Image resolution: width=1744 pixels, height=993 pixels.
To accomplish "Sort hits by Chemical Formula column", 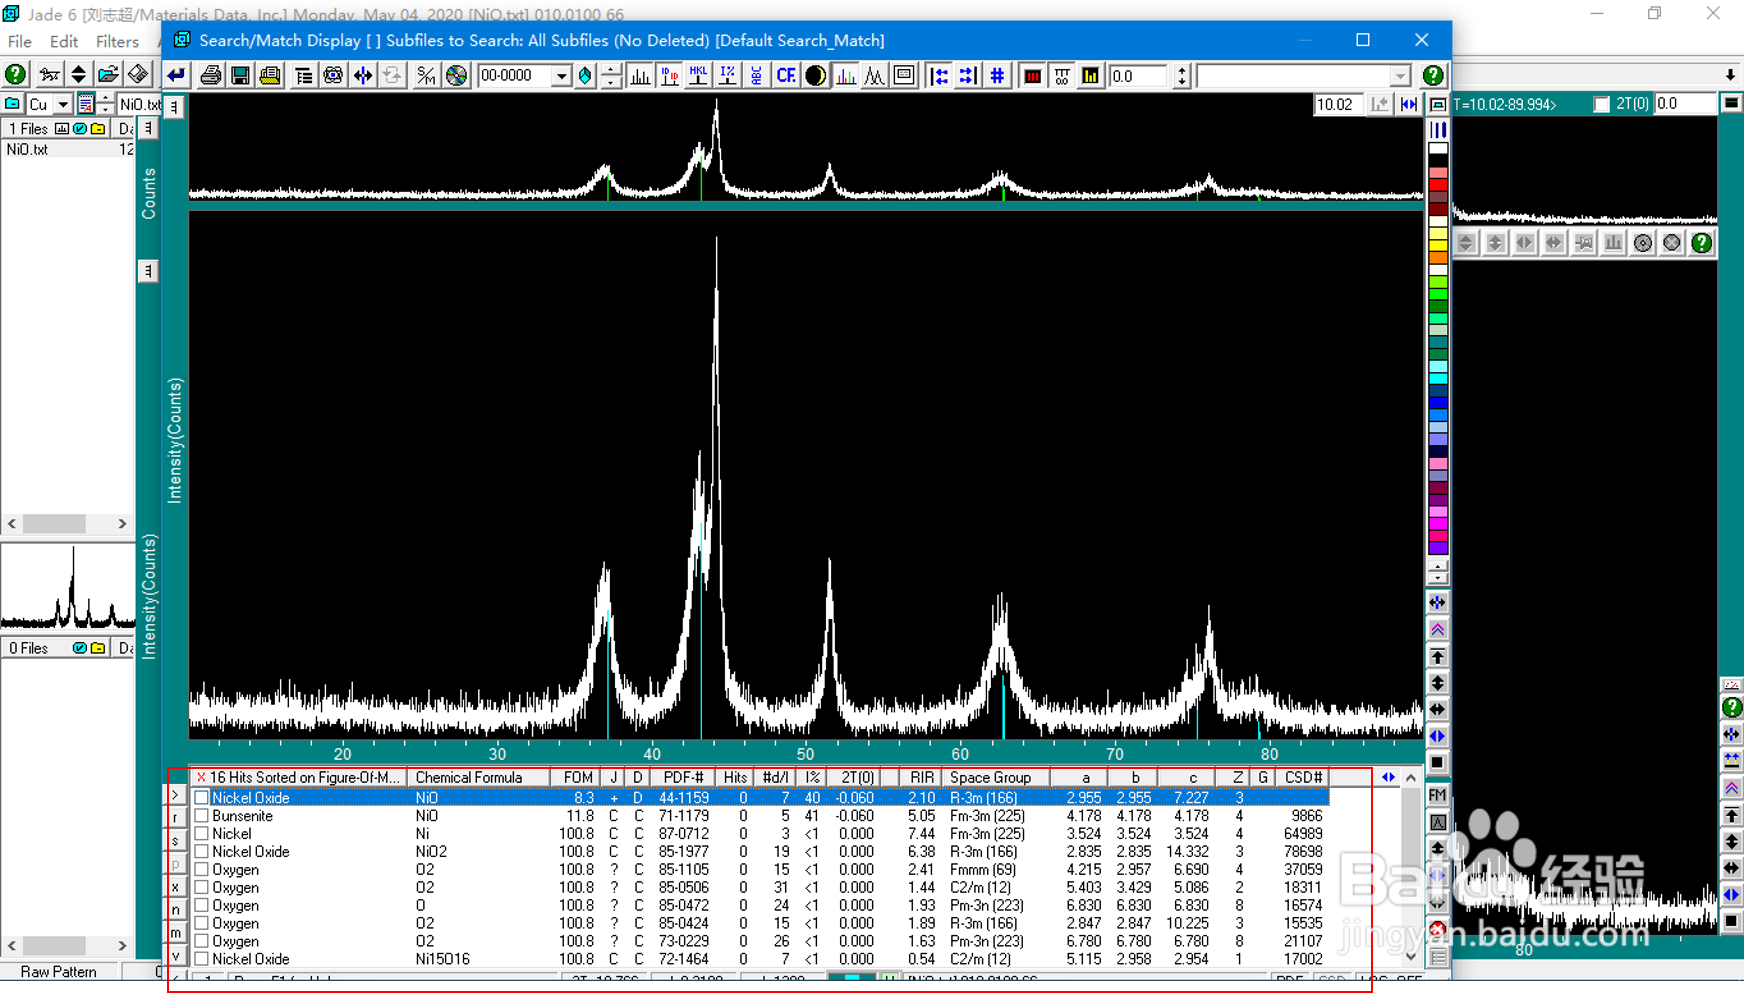I will point(479,777).
